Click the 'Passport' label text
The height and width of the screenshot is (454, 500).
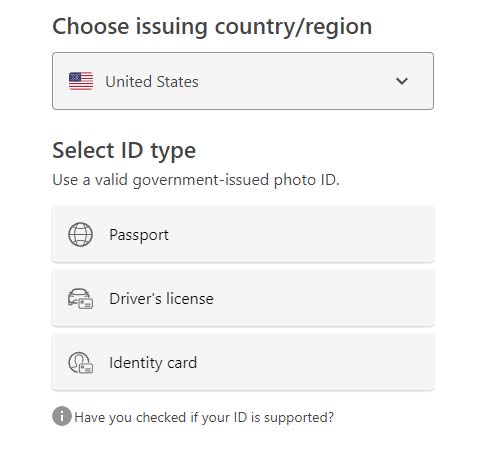tap(139, 235)
